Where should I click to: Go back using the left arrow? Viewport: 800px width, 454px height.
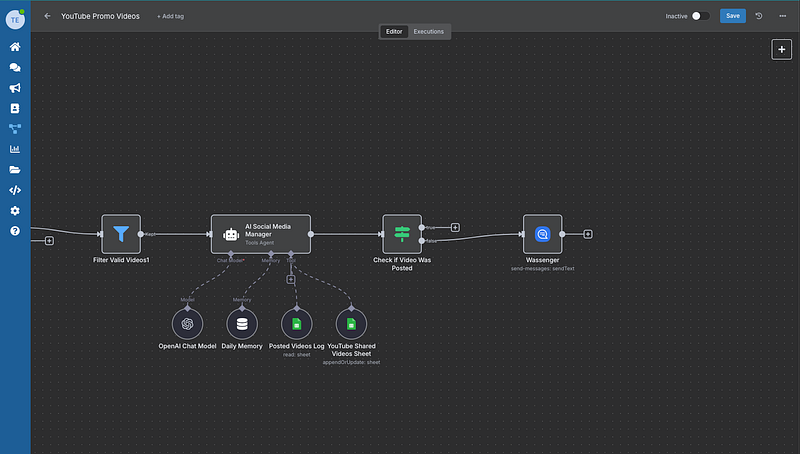[47, 16]
